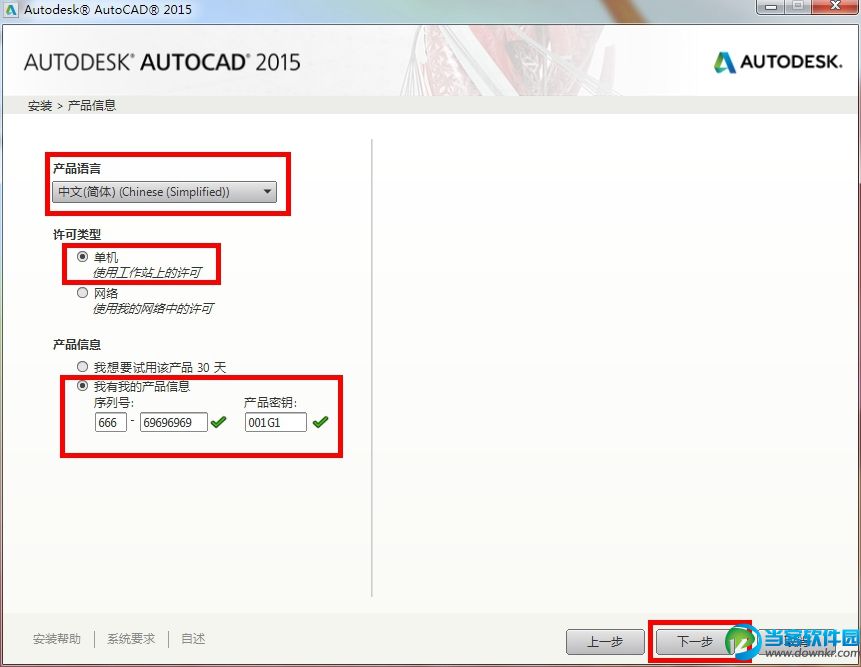Image resolution: width=861 pixels, height=667 pixels.
Task: Click the Autodesk logo in header
Action: pyautogui.click(x=778, y=62)
